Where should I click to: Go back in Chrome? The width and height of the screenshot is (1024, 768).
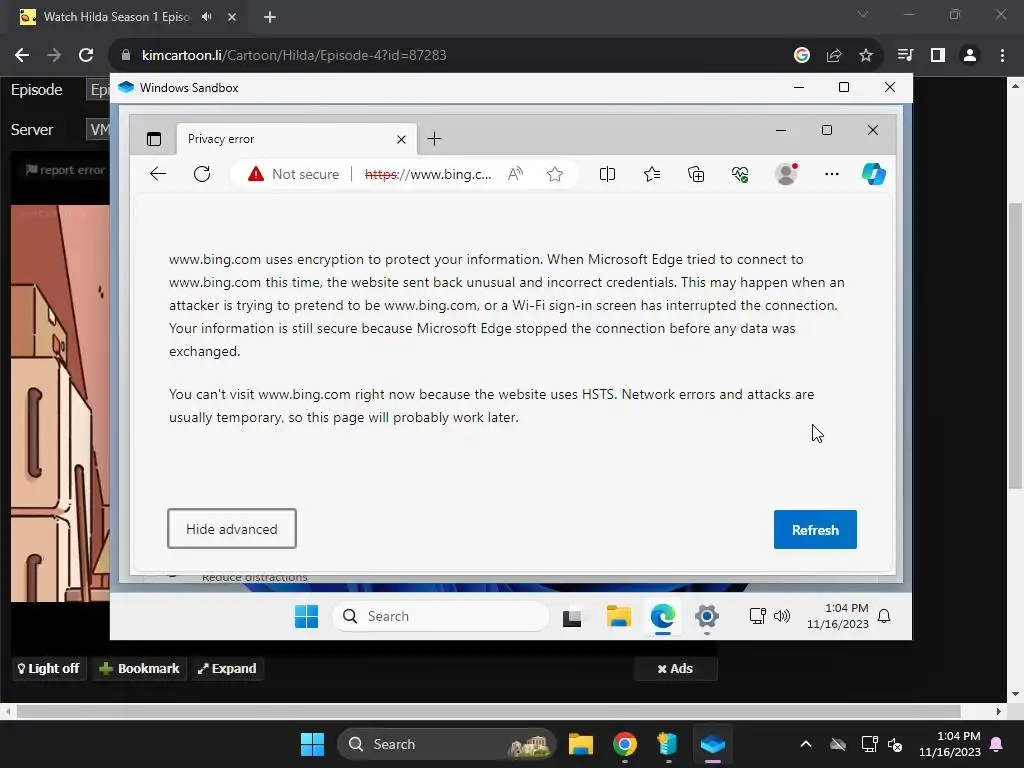point(22,55)
